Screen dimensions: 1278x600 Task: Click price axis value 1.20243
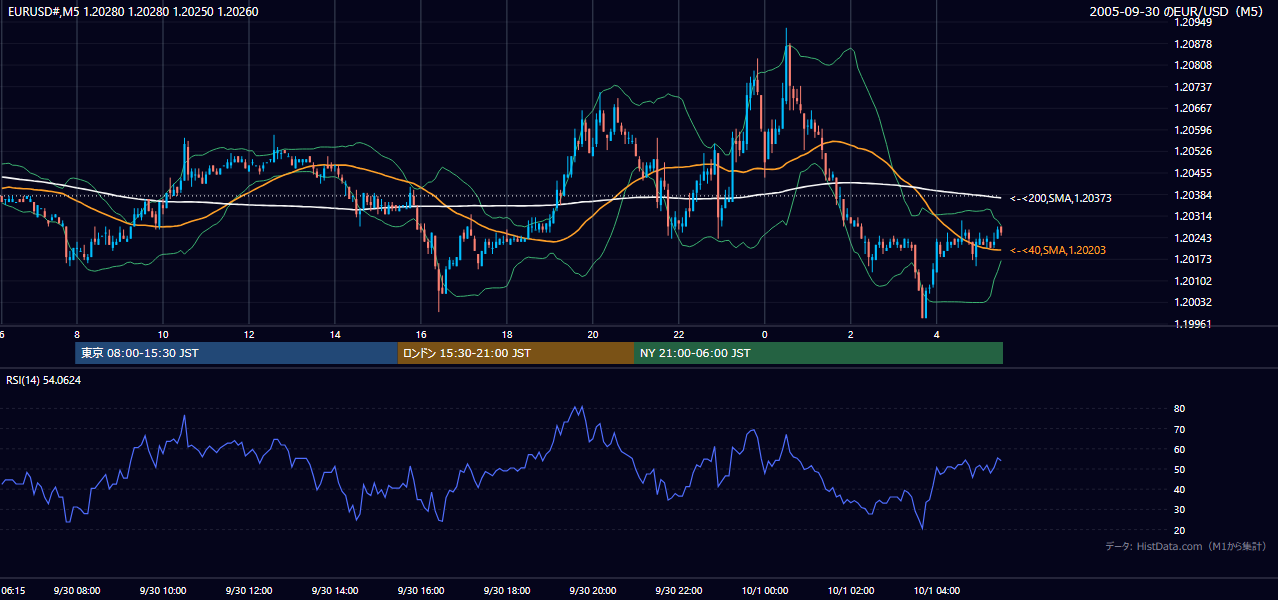(1194, 238)
